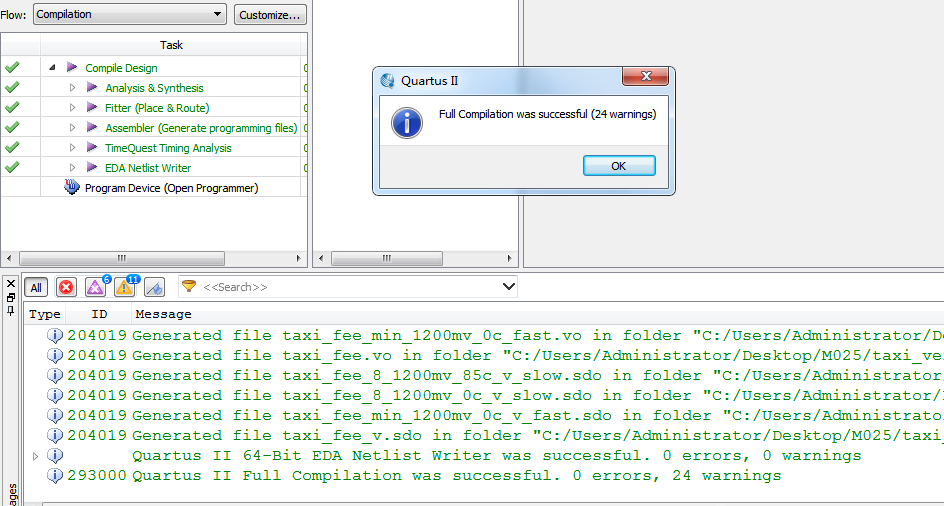Click the EDA Netlist Writer status checkmark
The image size is (944, 506).
(11, 167)
